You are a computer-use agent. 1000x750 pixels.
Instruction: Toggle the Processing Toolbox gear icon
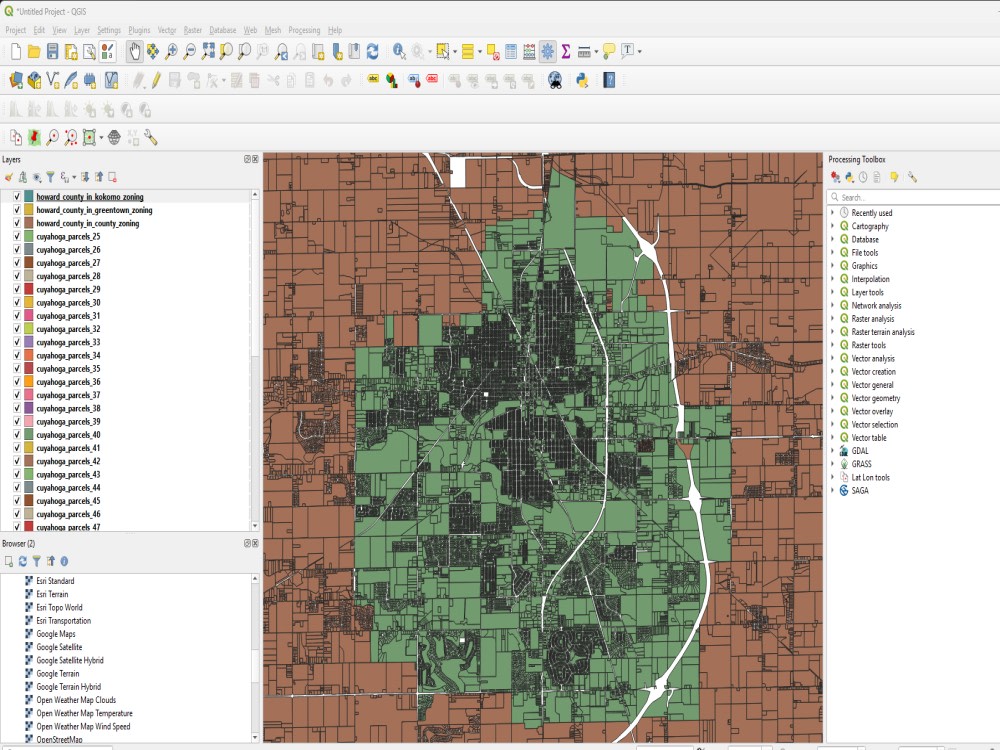(547, 52)
